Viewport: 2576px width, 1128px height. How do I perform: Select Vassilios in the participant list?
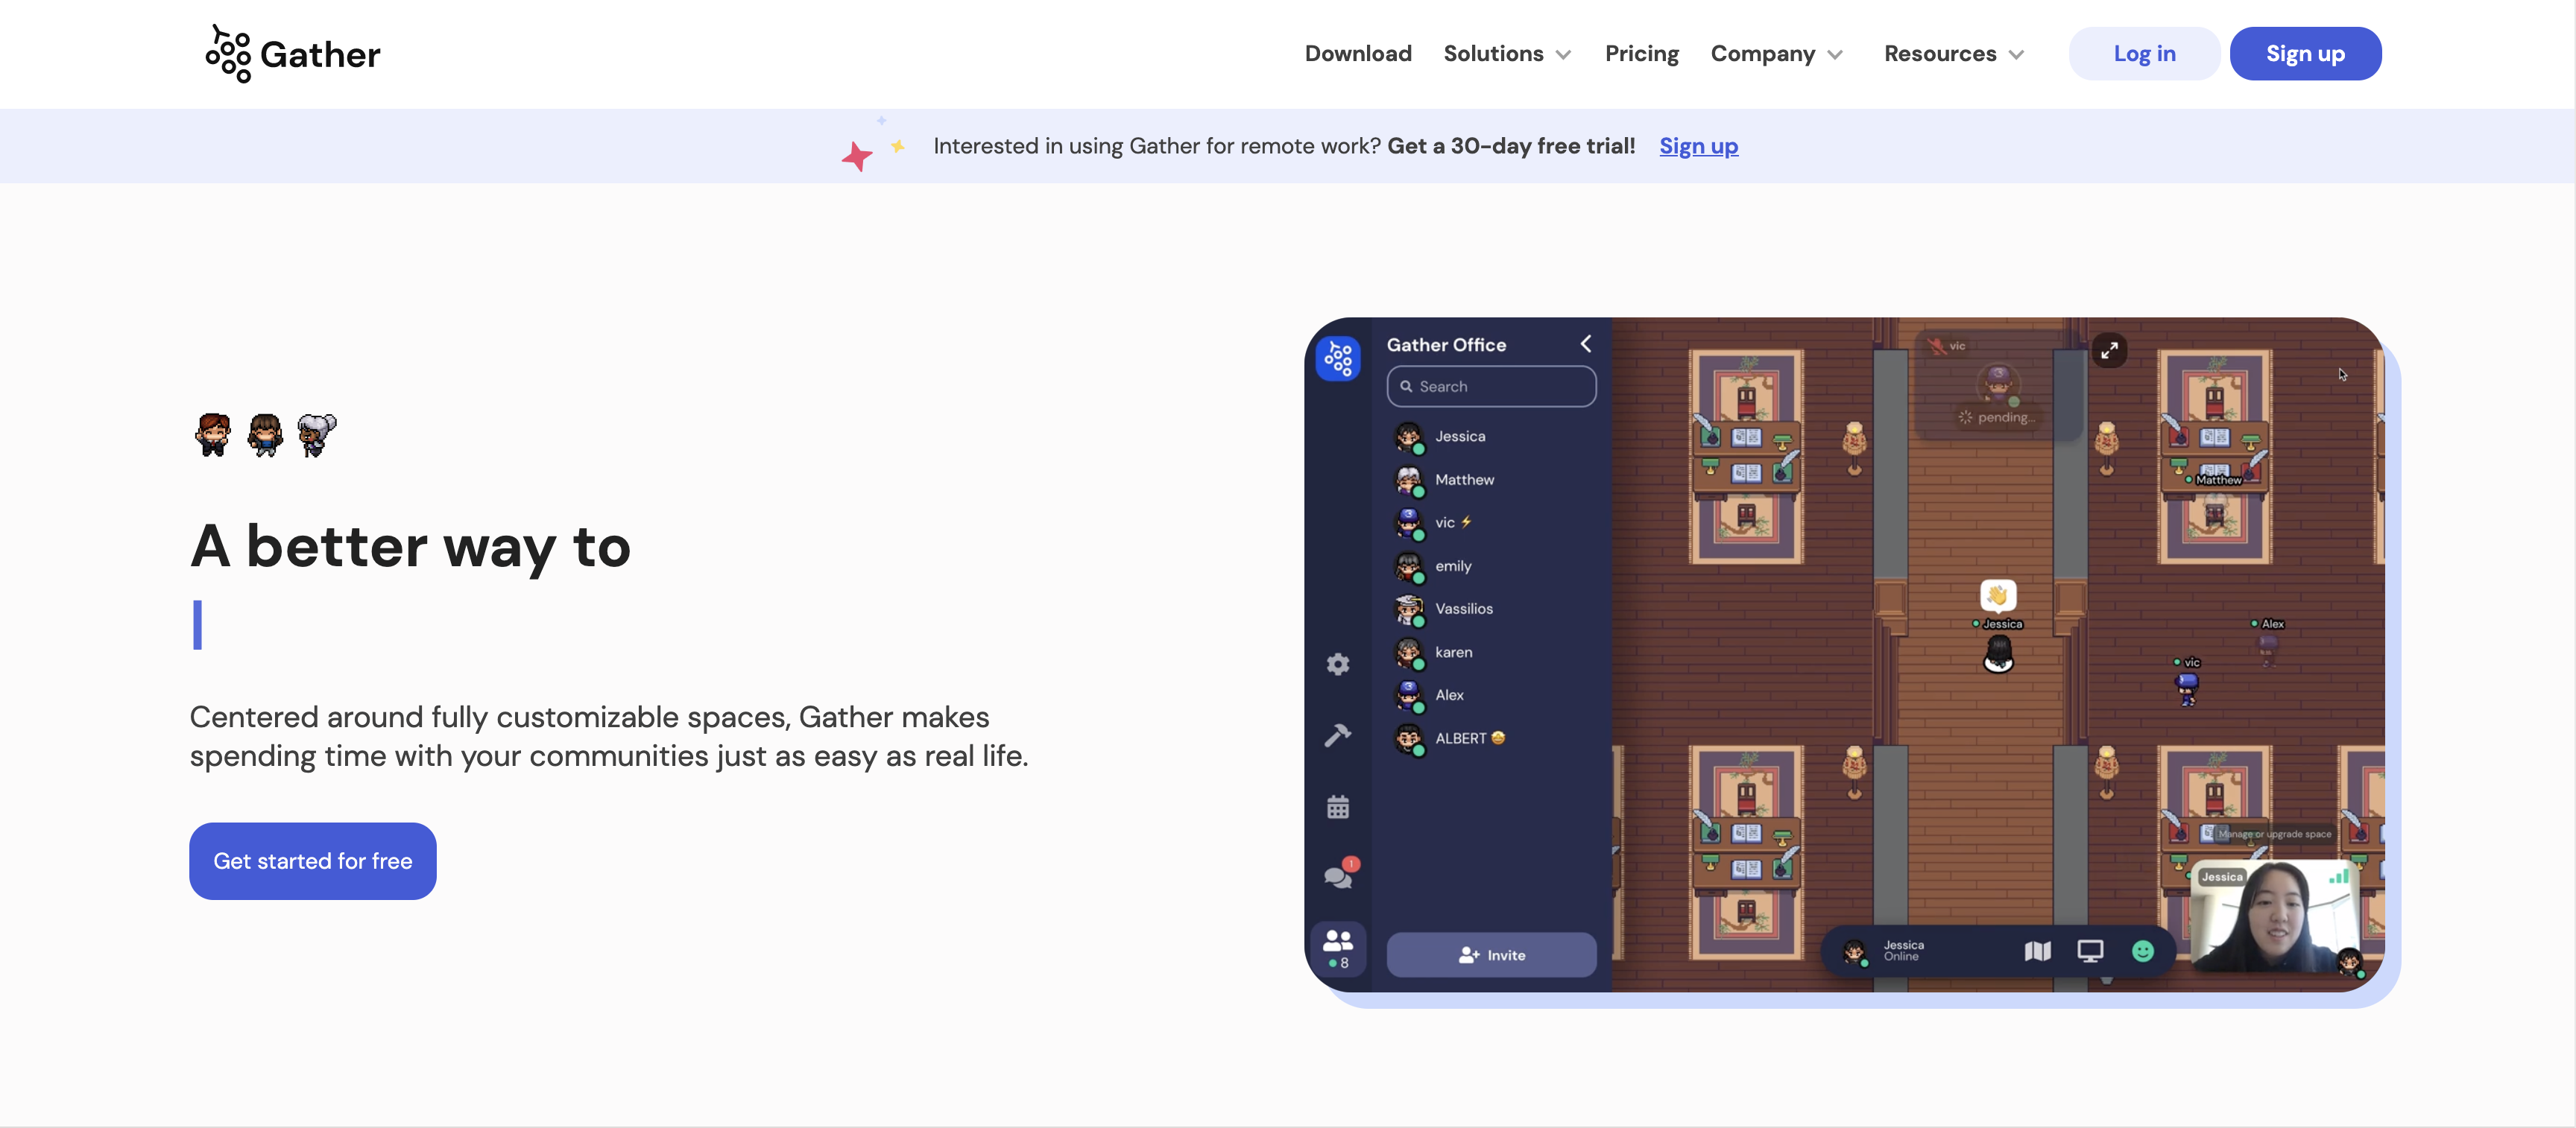click(1463, 608)
